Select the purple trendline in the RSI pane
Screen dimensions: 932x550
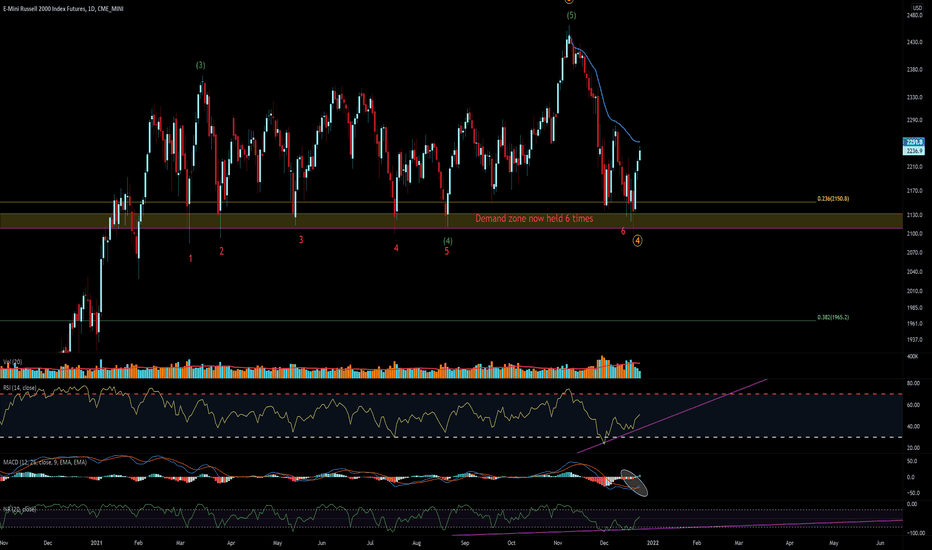672,416
